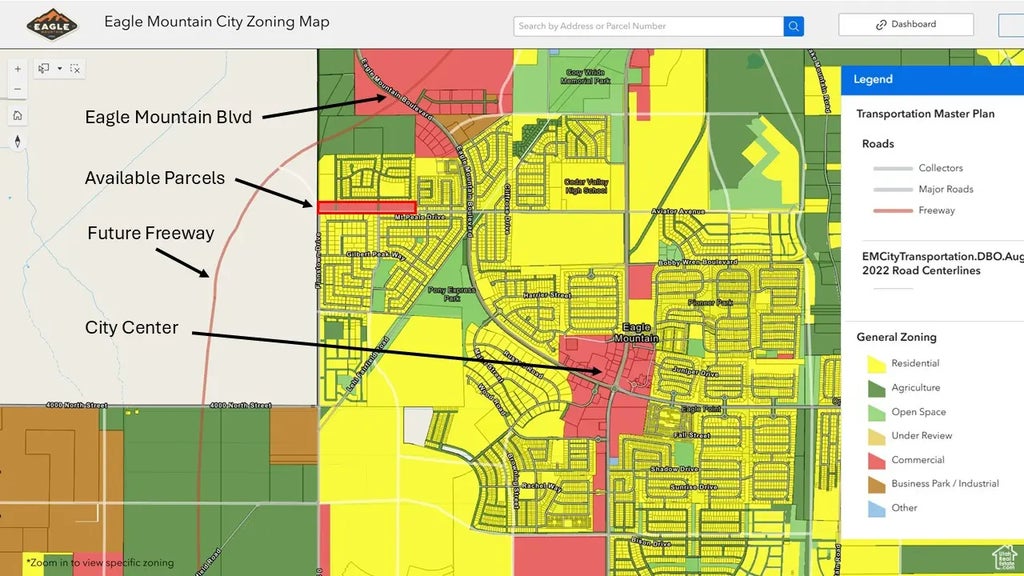Image resolution: width=1024 pixels, height=576 pixels.
Task: Click the red-outlined available parcel on map
Action: pos(366,207)
